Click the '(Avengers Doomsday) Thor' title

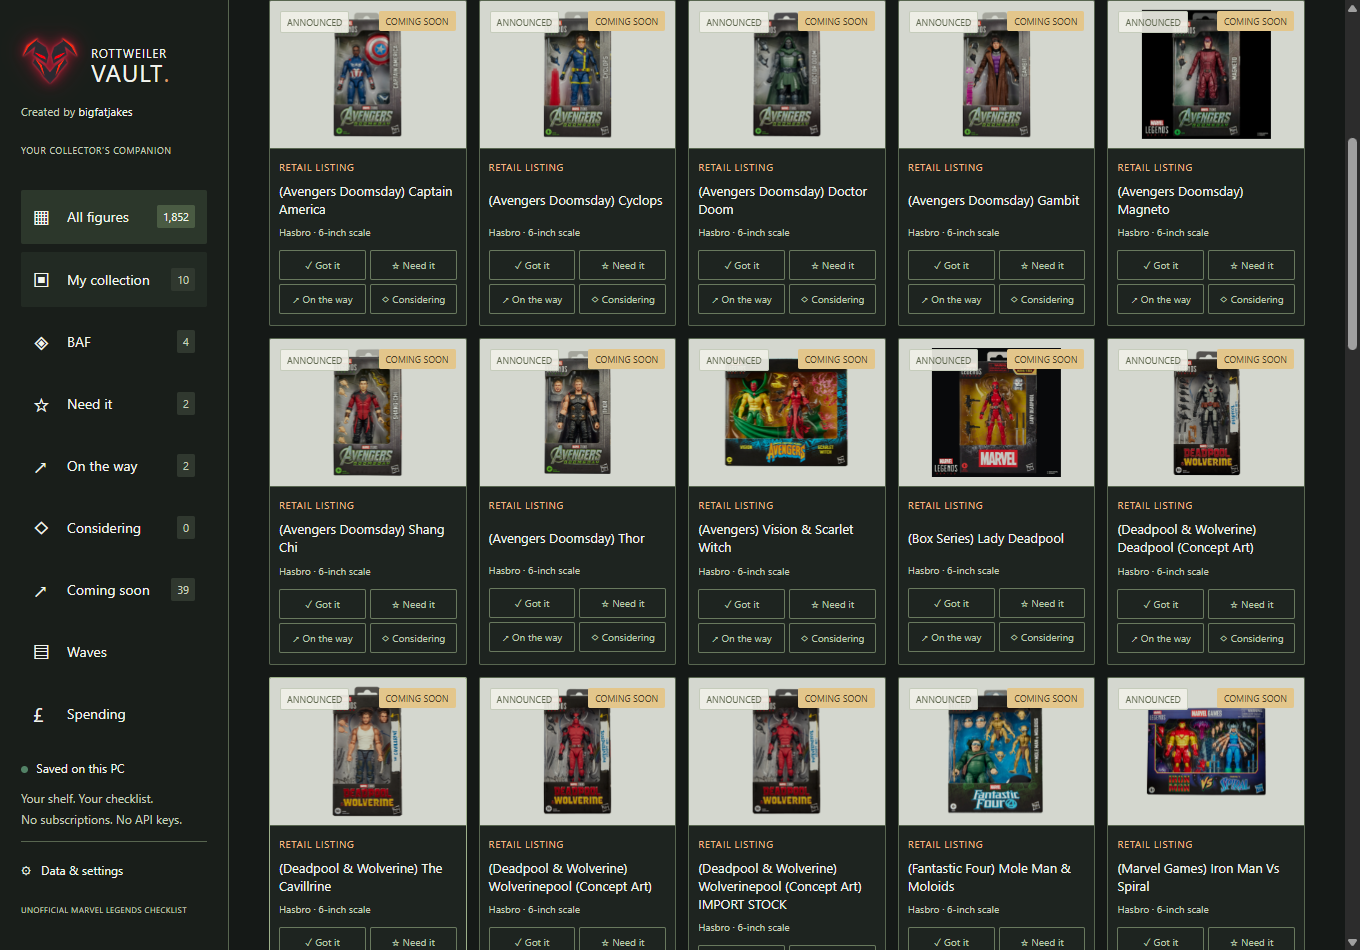566,538
